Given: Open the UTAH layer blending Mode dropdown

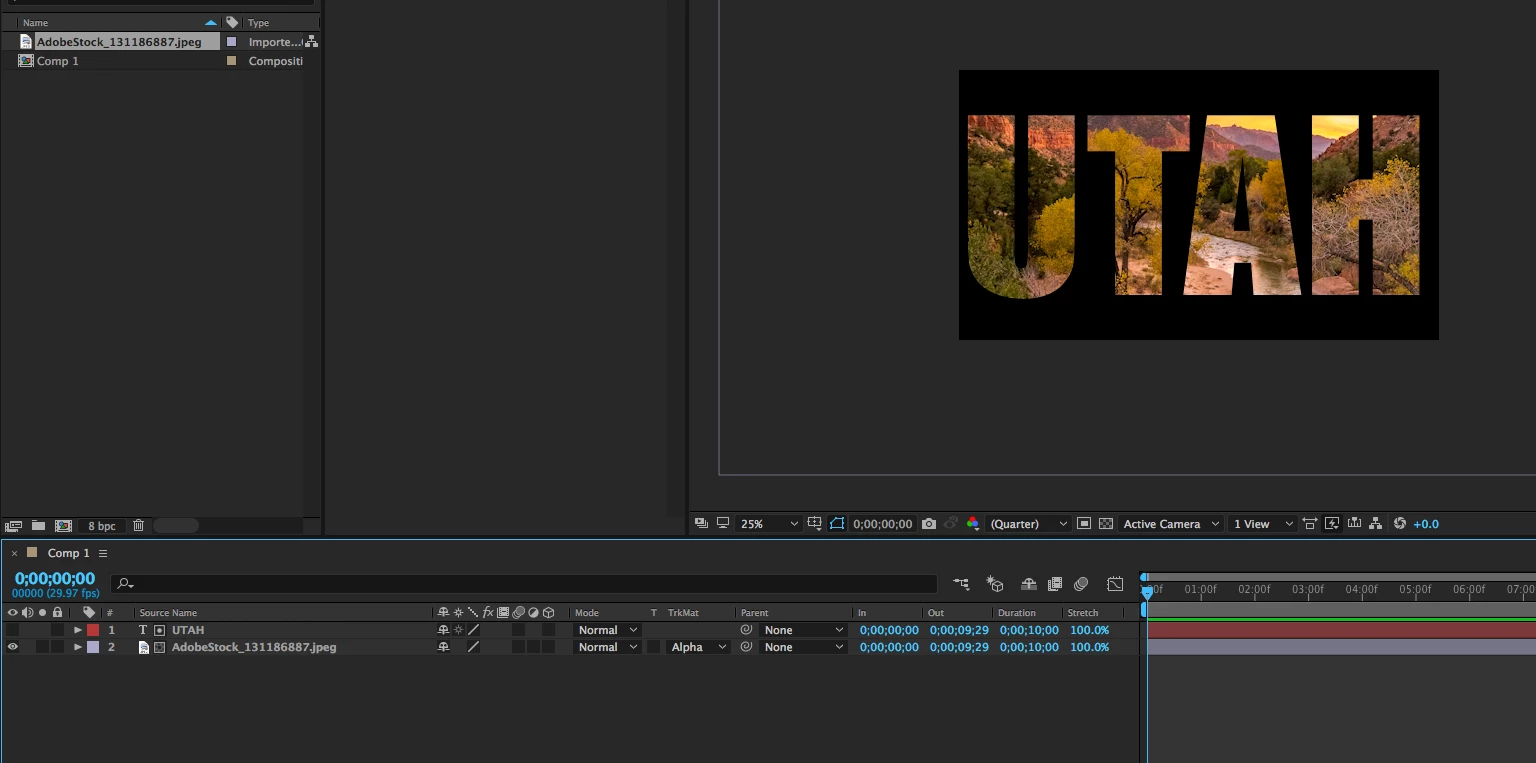Looking at the screenshot, I should [607, 630].
